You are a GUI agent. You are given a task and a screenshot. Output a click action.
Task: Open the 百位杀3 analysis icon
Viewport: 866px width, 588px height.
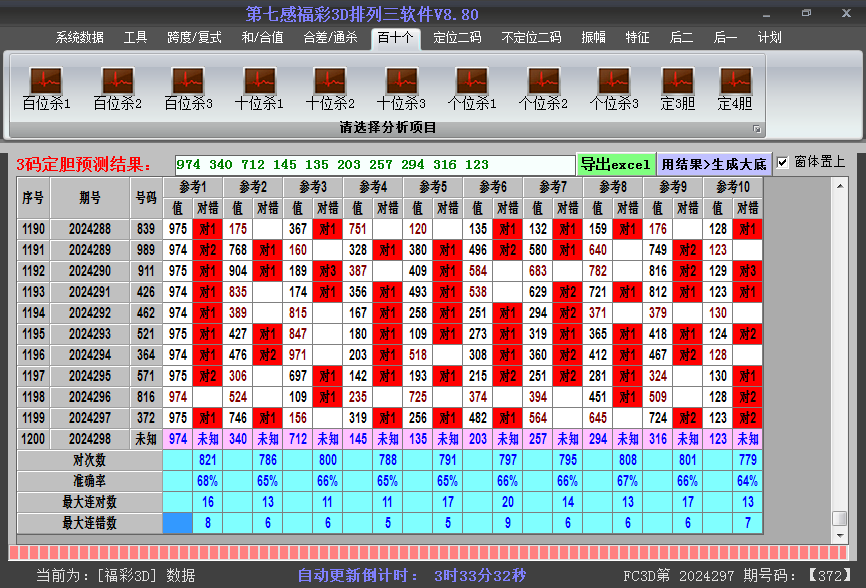(x=188, y=88)
